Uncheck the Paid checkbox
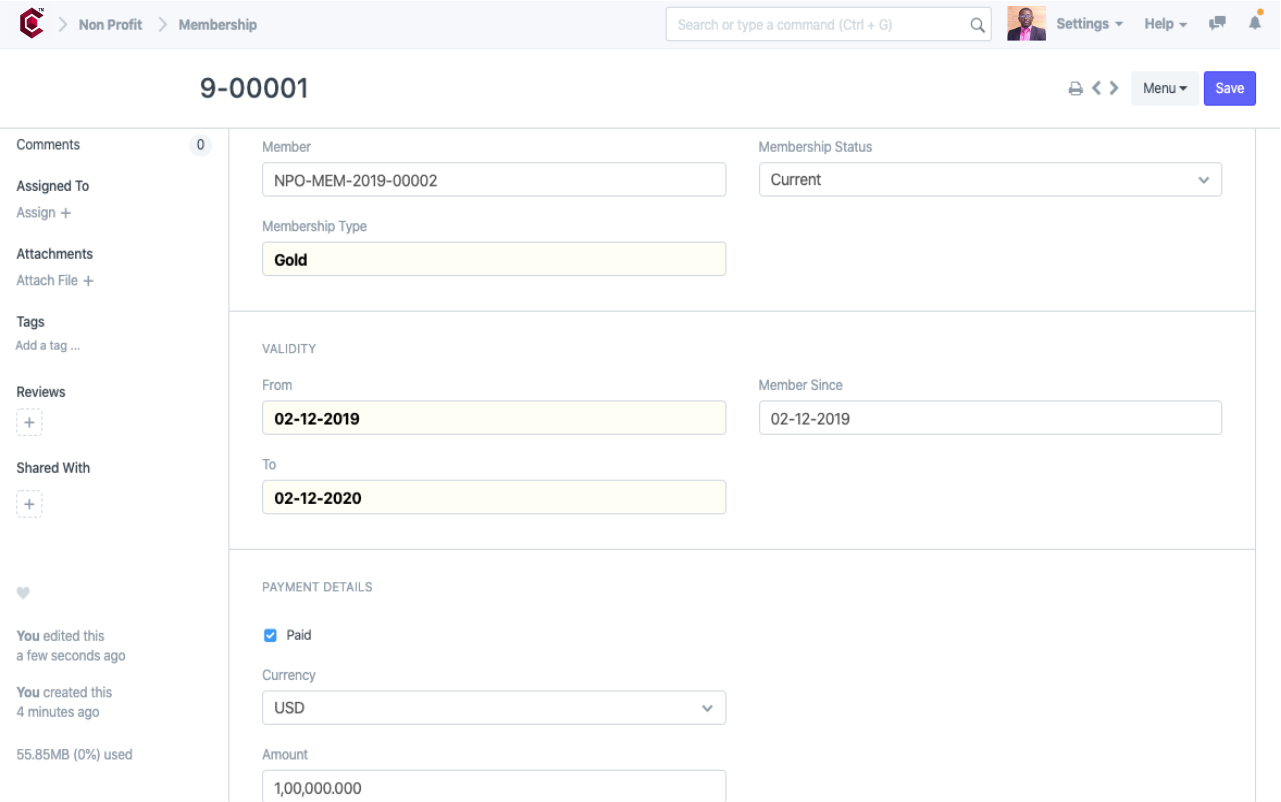 click(270, 635)
